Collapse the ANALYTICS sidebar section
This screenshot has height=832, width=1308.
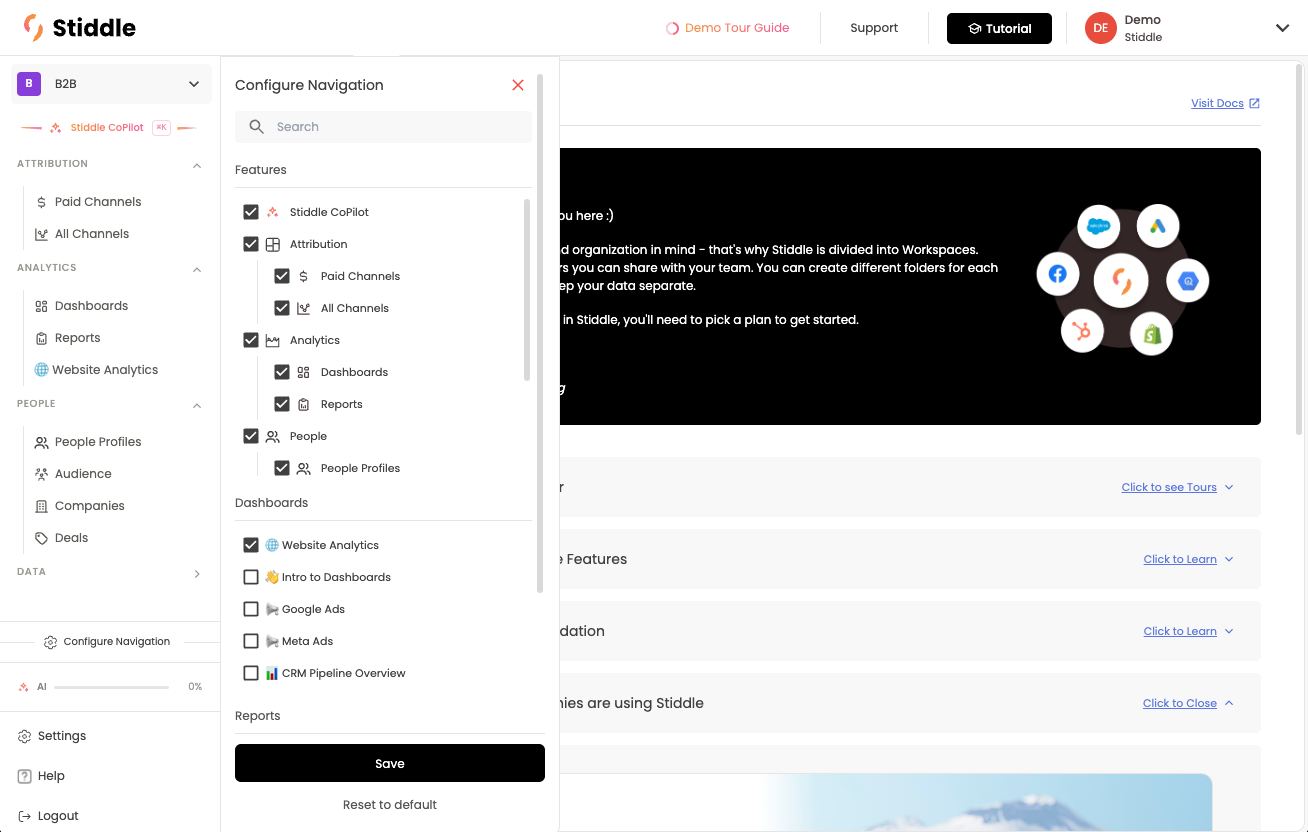(x=197, y=269)
